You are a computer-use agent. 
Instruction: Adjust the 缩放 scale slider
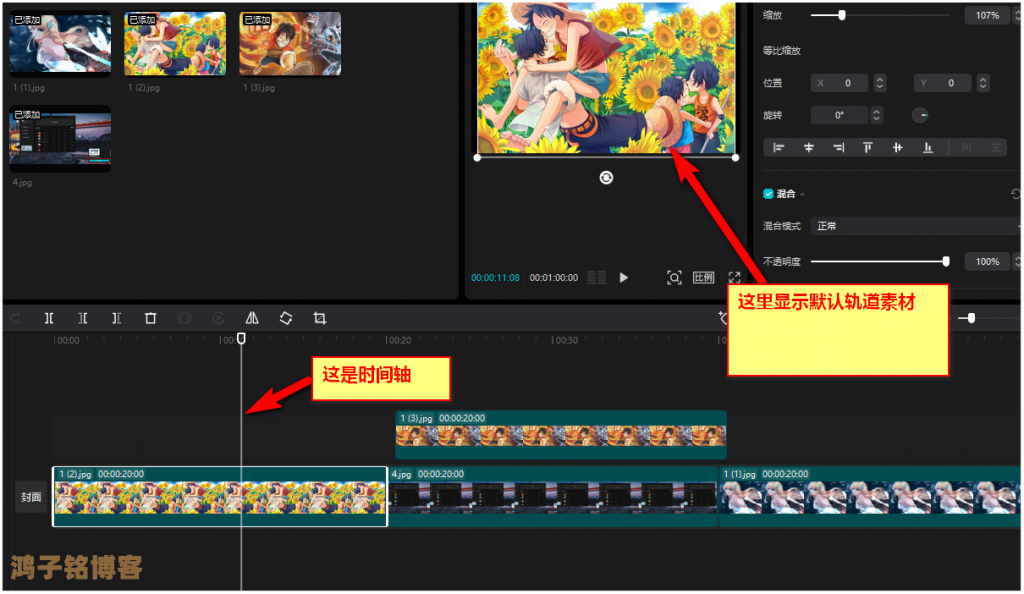click(x=879, y=15)
